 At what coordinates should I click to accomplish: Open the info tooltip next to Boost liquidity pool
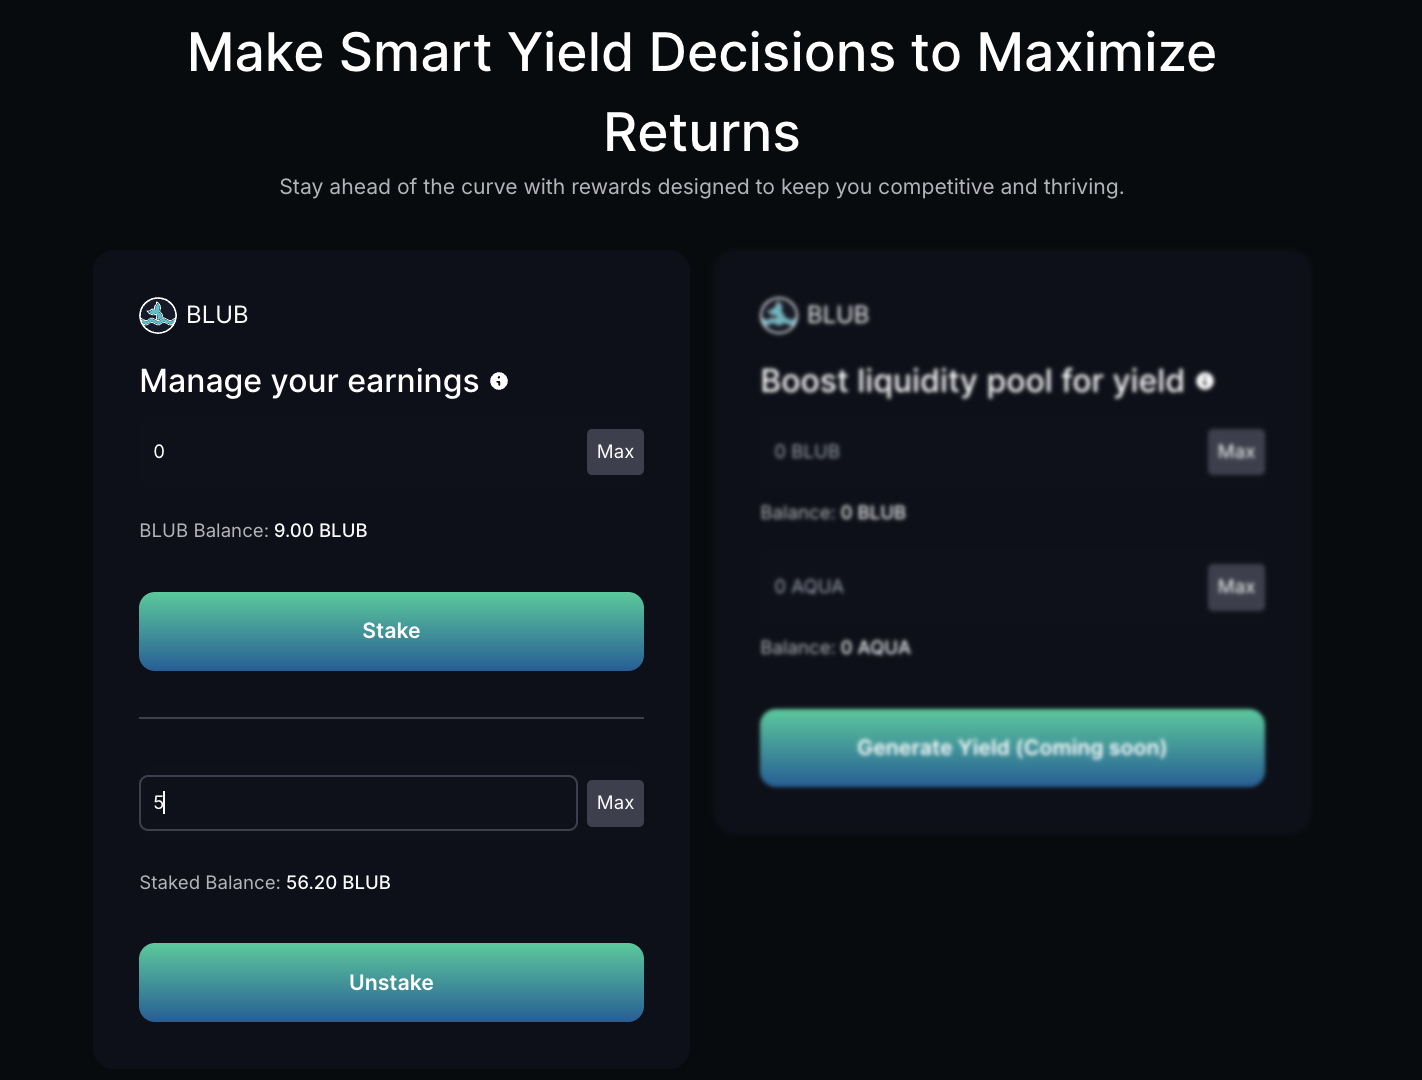click(1205, 381)
